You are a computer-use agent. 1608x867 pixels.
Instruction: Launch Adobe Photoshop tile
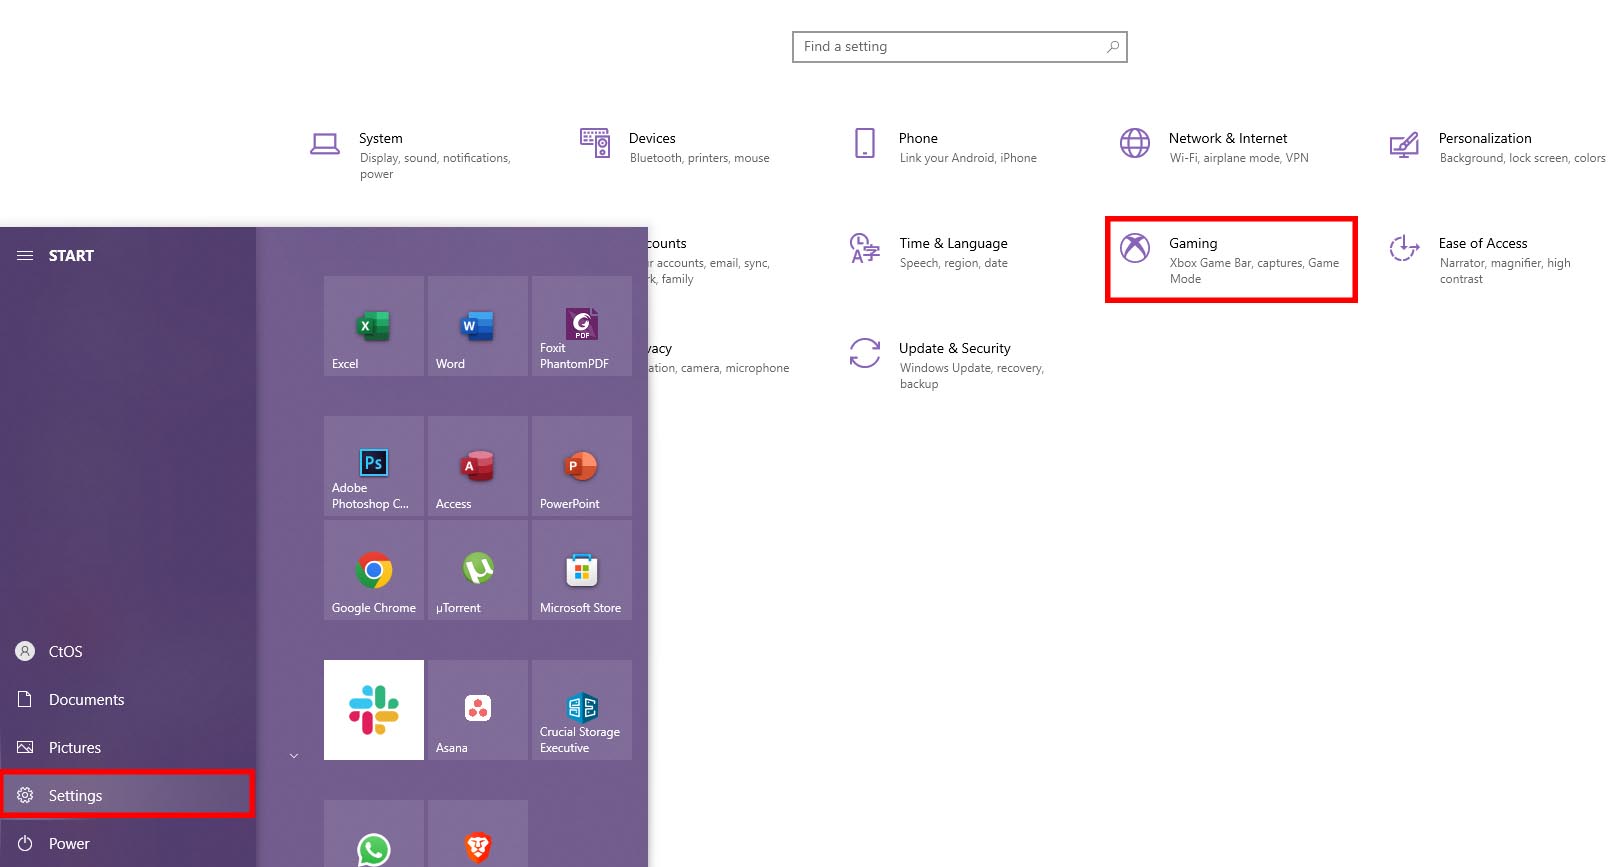(373, 466)
